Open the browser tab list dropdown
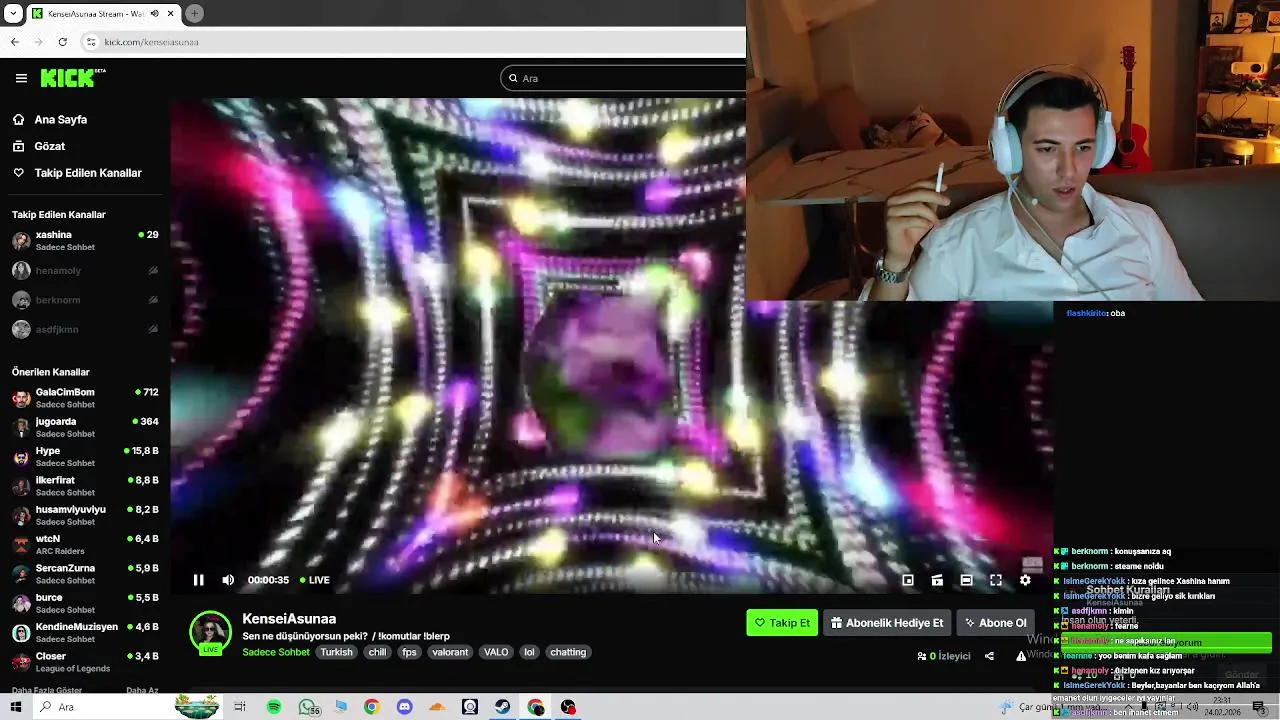Screen dimensions: 1280x720 click(x=13, y=13)
